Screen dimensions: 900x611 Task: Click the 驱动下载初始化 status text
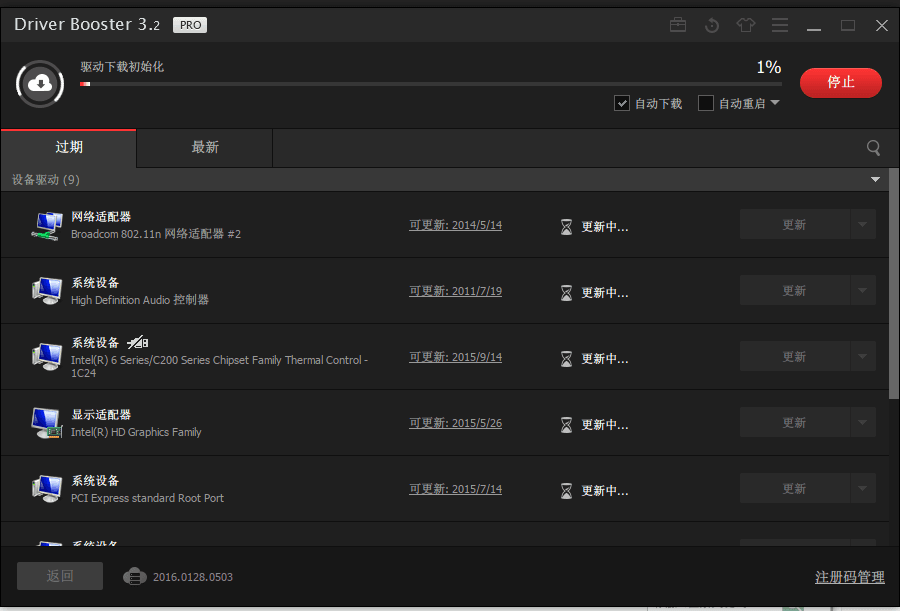[x=122, y=67]
